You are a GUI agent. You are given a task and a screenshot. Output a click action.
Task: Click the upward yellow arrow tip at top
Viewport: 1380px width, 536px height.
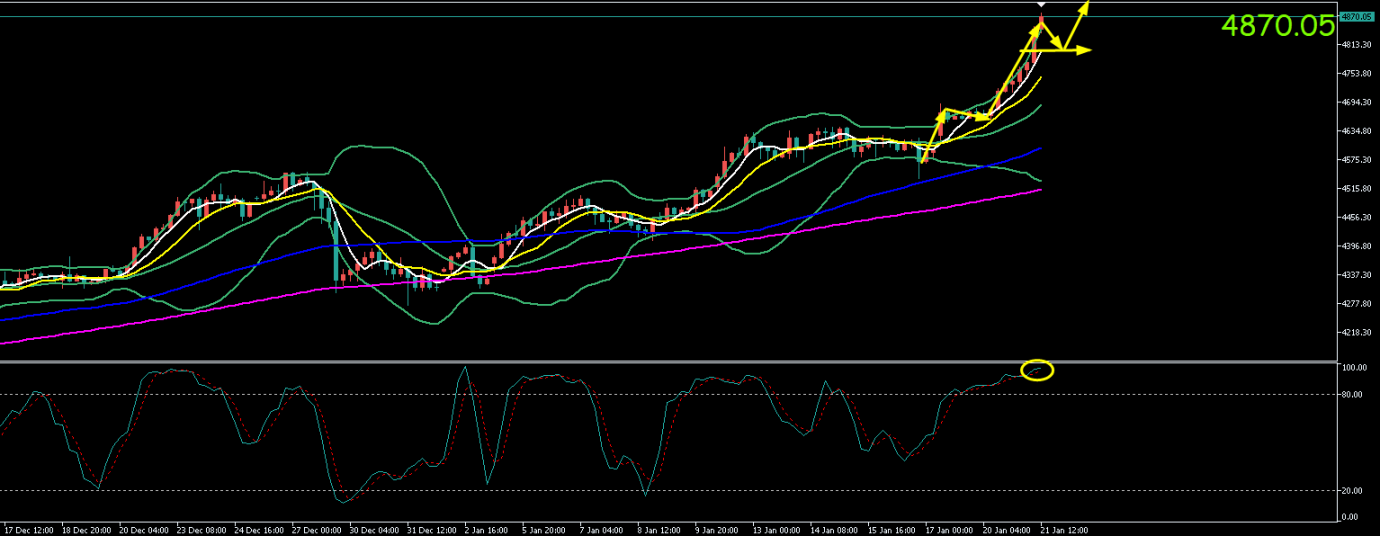[x=1084, y=4]
